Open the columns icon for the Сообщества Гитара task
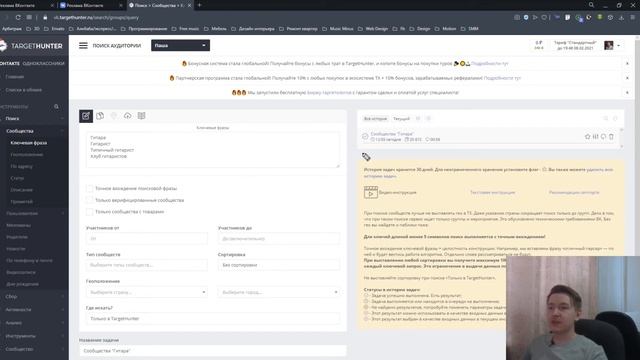 coord(596,137)
